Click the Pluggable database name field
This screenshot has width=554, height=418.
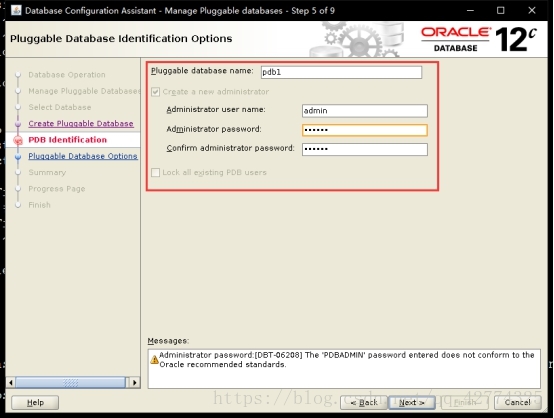click(x=341, y=72)
